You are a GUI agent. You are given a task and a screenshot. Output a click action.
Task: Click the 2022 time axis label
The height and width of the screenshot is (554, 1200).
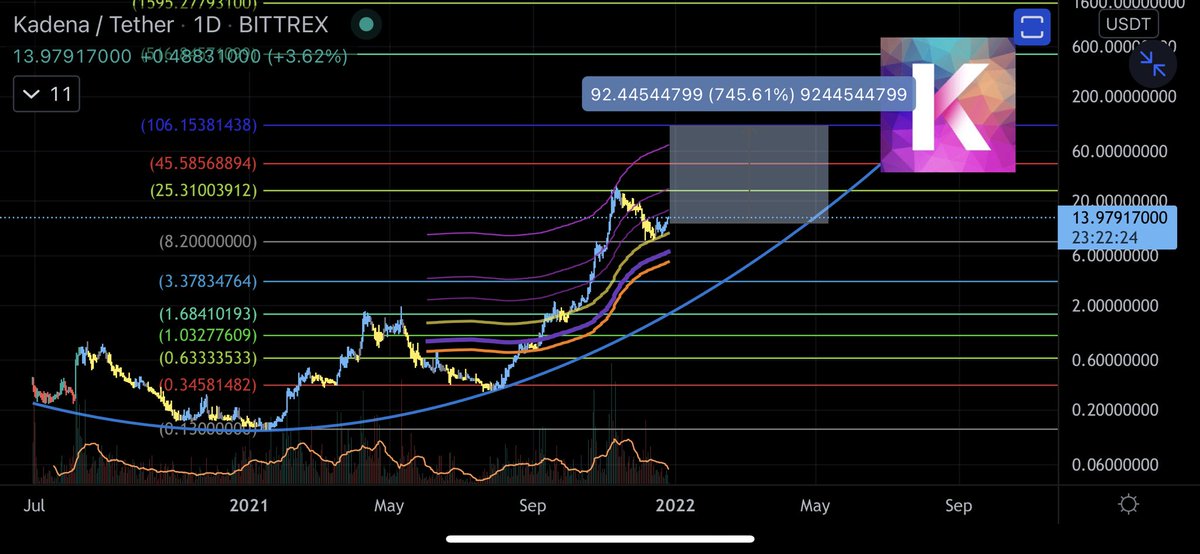675,505
